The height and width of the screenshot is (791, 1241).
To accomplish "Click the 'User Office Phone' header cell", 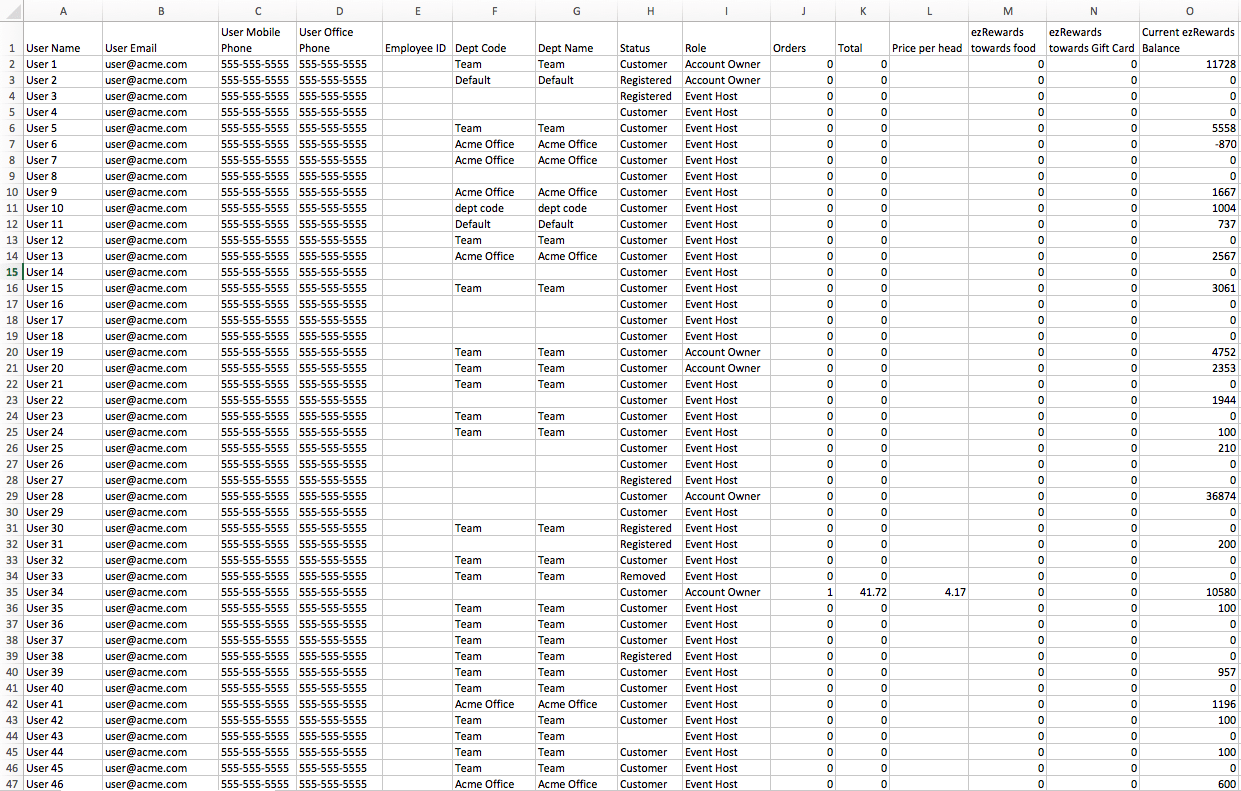I will (x=339, y=39).
